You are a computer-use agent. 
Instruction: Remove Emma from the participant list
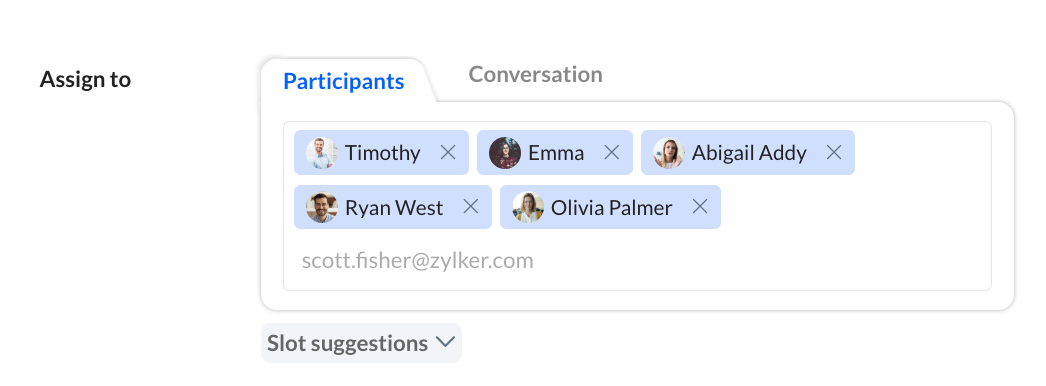tap(612, 153)
